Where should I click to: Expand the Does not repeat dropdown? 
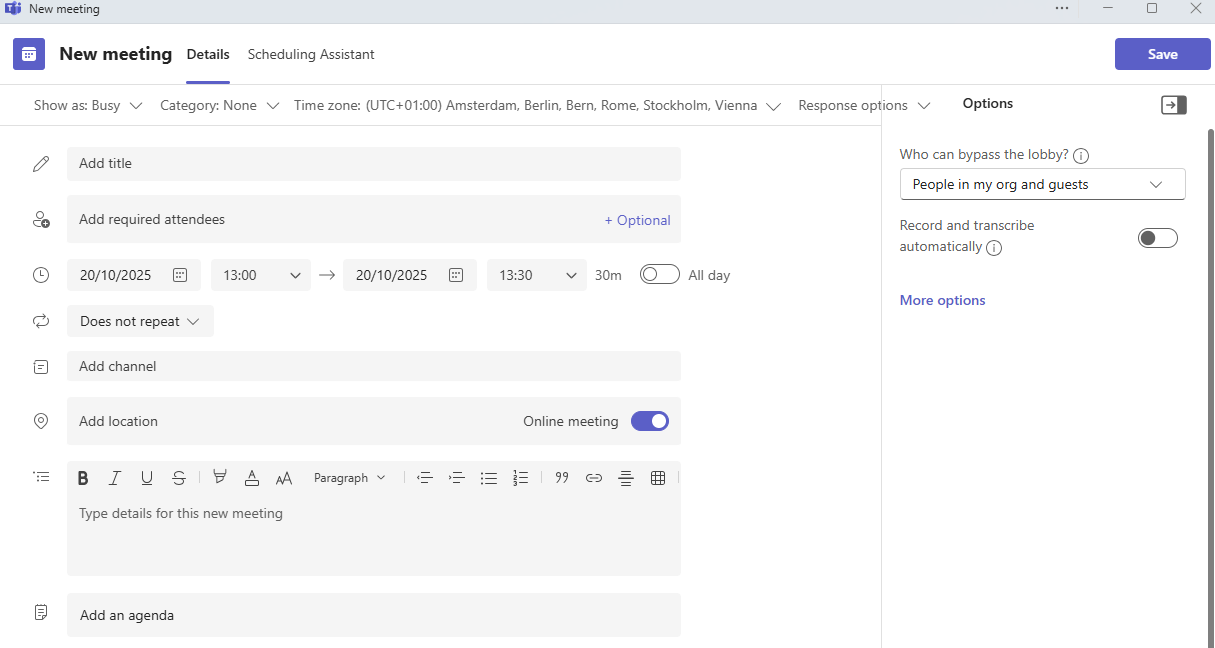point(140,321)
